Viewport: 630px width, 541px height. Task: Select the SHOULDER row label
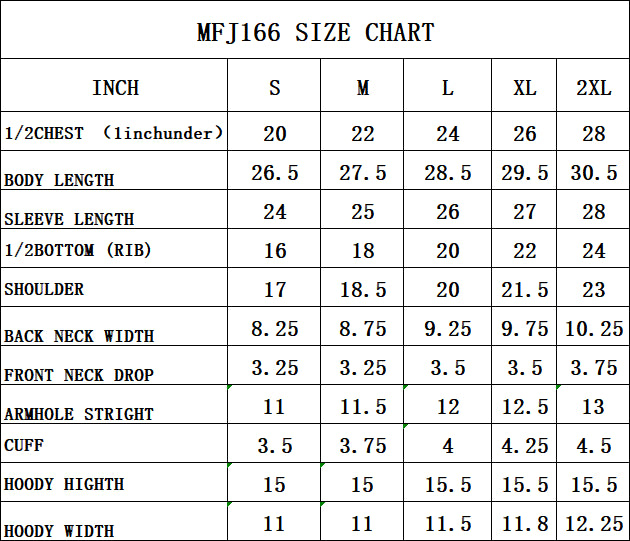(x=44, y=289)
